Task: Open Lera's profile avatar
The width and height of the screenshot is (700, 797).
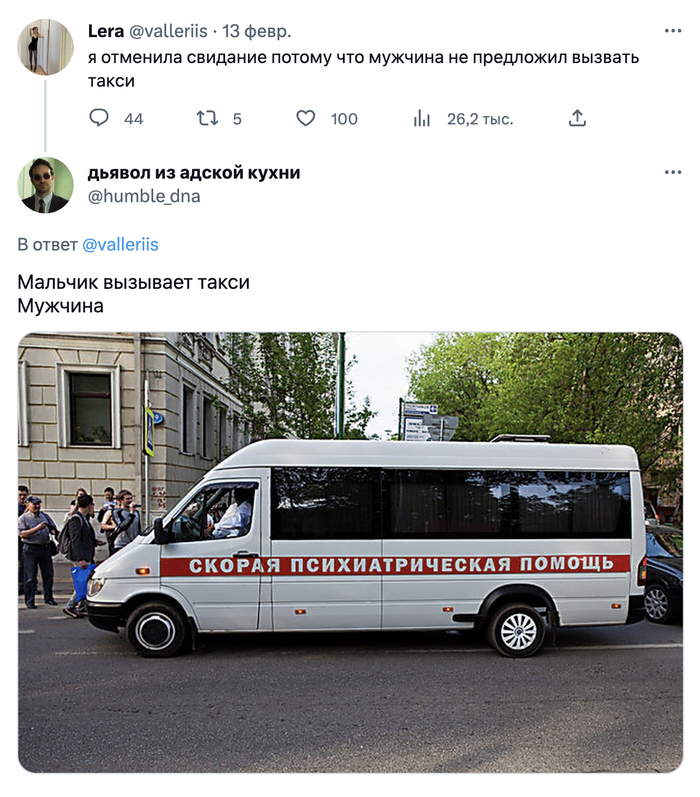Action: [45, 47]
